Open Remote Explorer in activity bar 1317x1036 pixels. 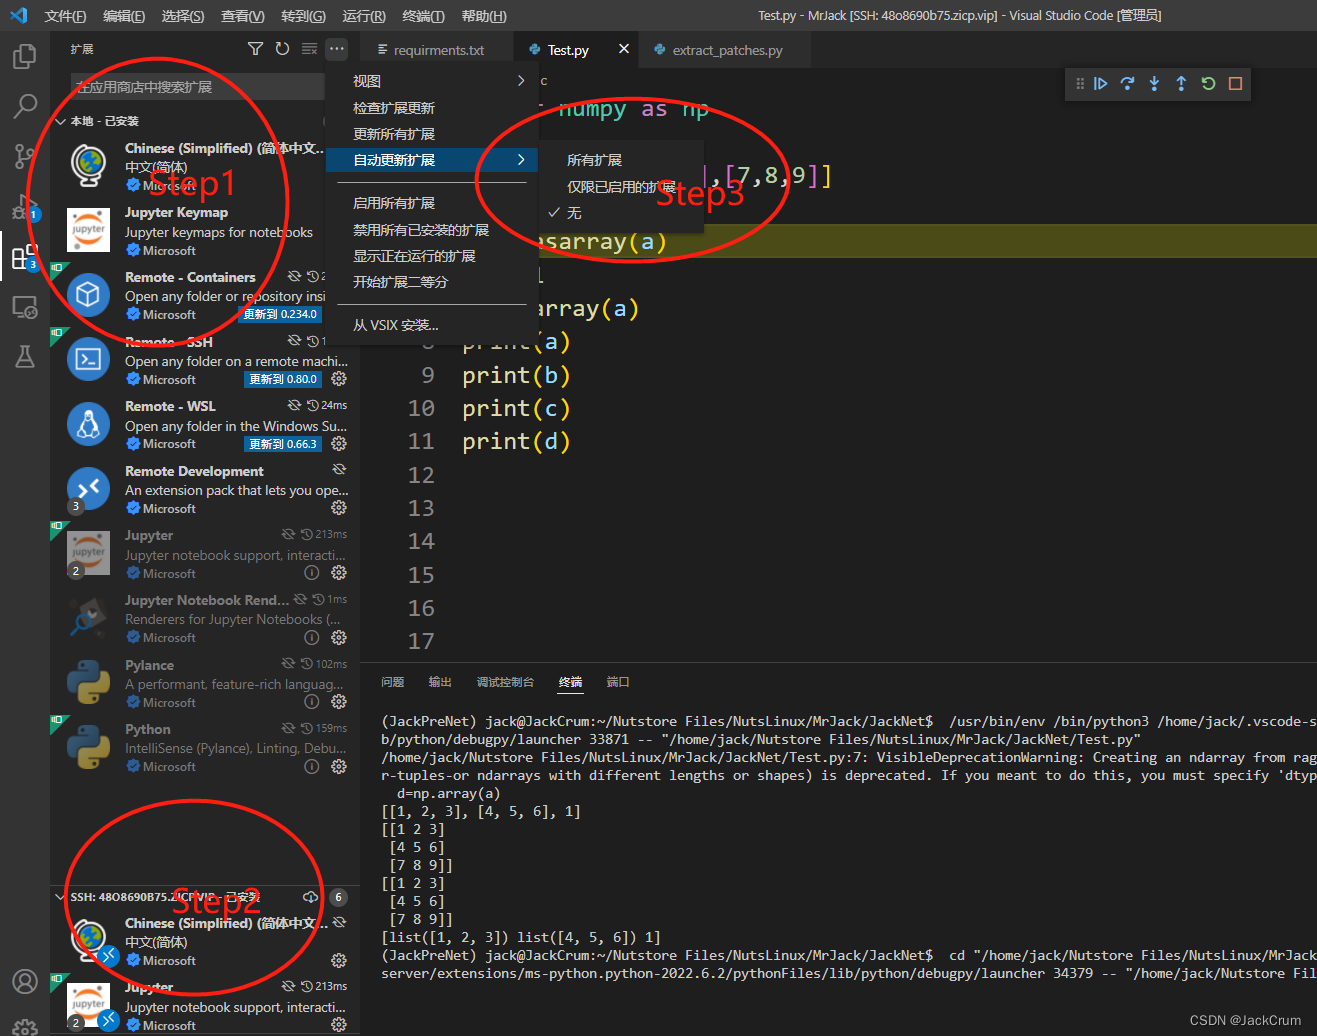coord(25,307)
